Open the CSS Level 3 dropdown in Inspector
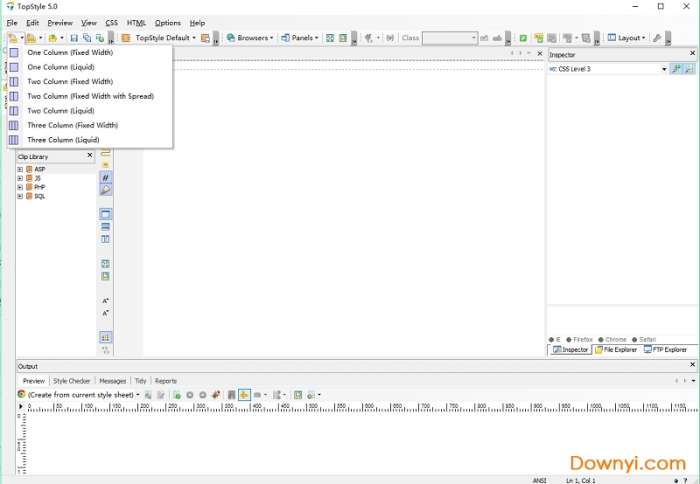Image resolution: width=700 pixels, height=484 pixels. 664,69
